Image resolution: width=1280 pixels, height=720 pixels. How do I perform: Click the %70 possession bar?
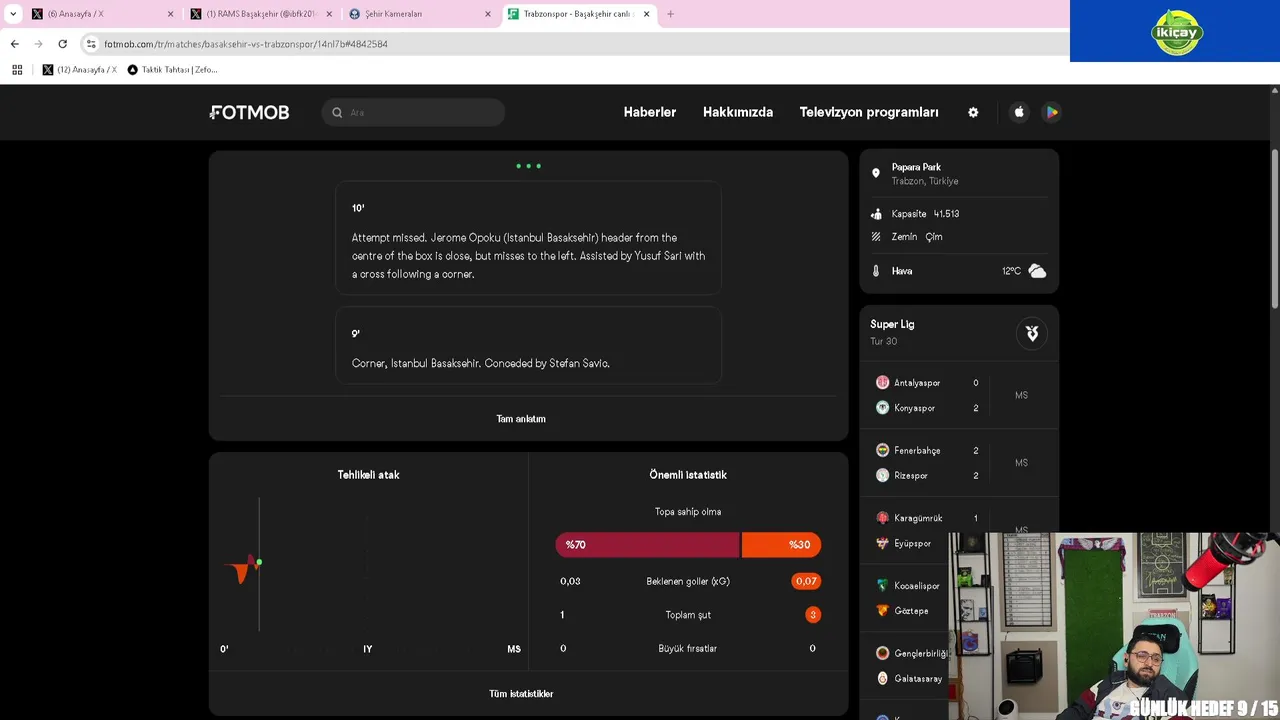coord(648,545)
